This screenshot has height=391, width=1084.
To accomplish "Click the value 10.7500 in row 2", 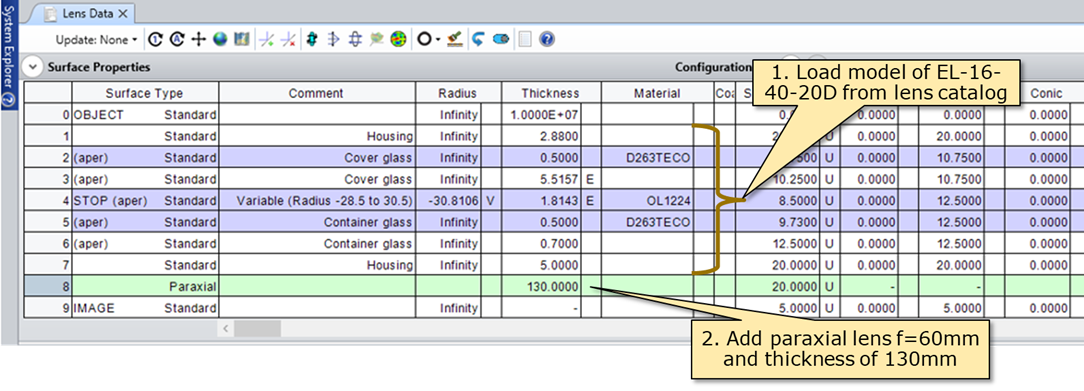I will [x=951, y=158].
